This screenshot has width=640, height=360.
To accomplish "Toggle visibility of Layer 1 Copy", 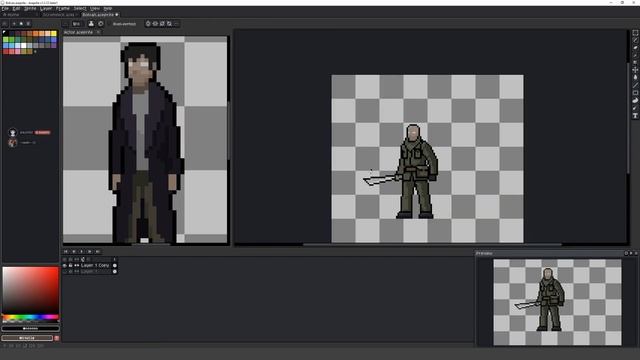I will (x=65, y=265).
